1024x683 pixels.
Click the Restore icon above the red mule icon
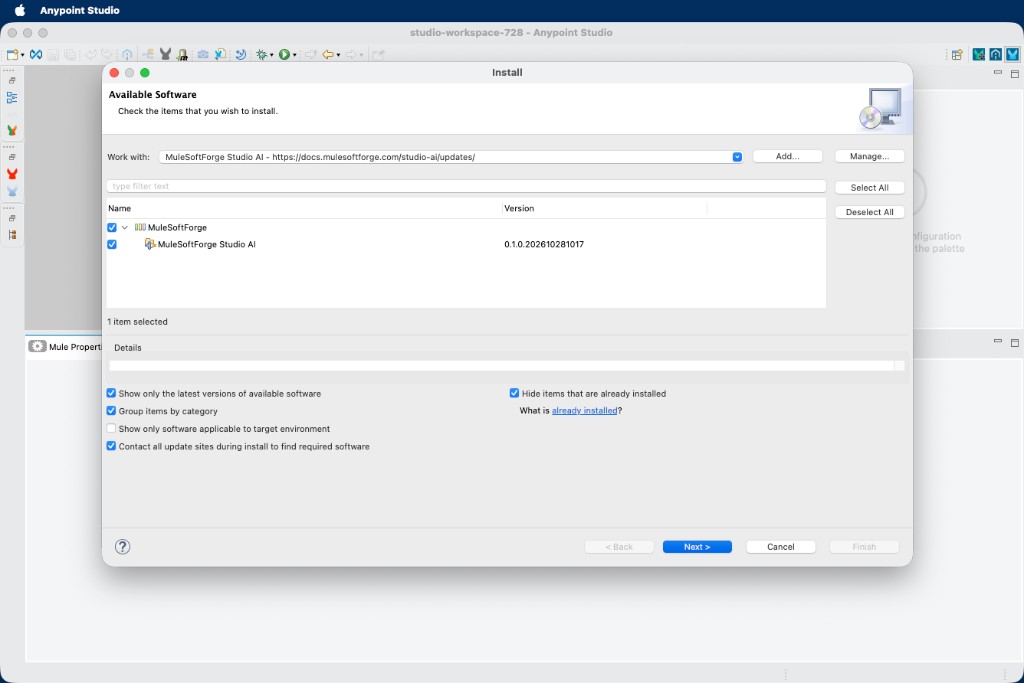click(x=12, y=157)
